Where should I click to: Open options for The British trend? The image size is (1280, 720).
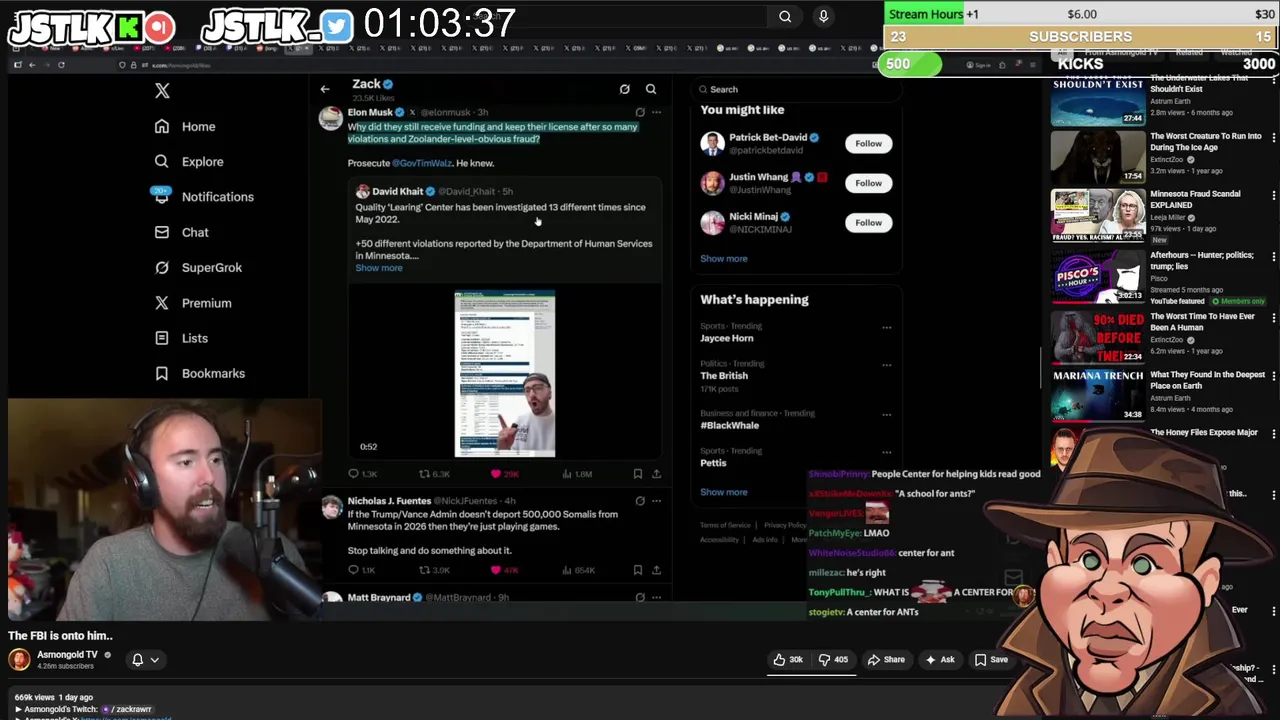[886, 365]
